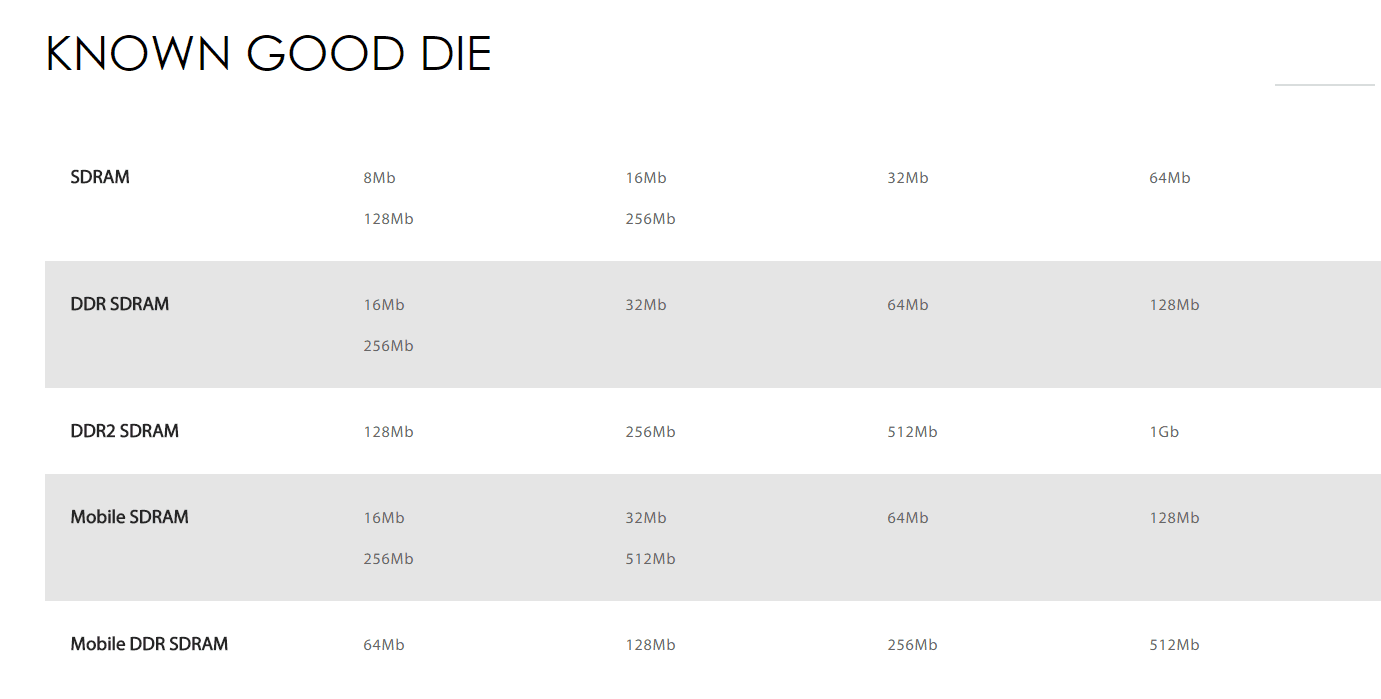Open the DDR SDRAM 16Mb link
This screenshot has height=699, width=1381.
coord(383,305)
